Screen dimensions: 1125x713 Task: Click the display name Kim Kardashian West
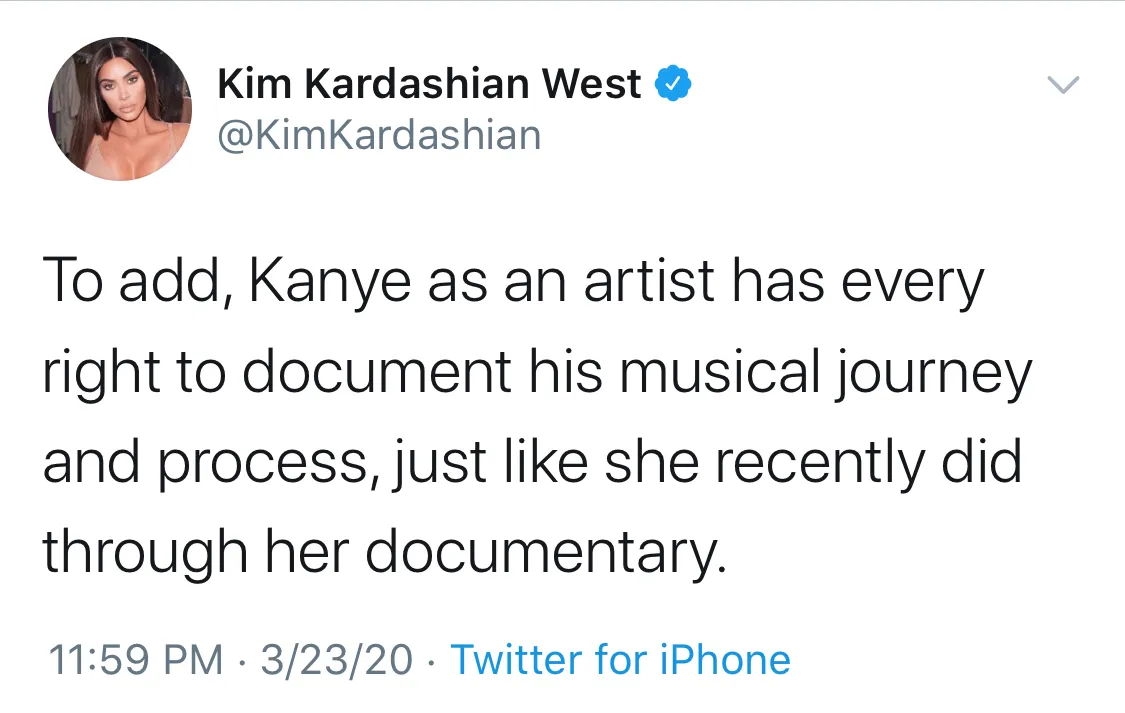429,86
